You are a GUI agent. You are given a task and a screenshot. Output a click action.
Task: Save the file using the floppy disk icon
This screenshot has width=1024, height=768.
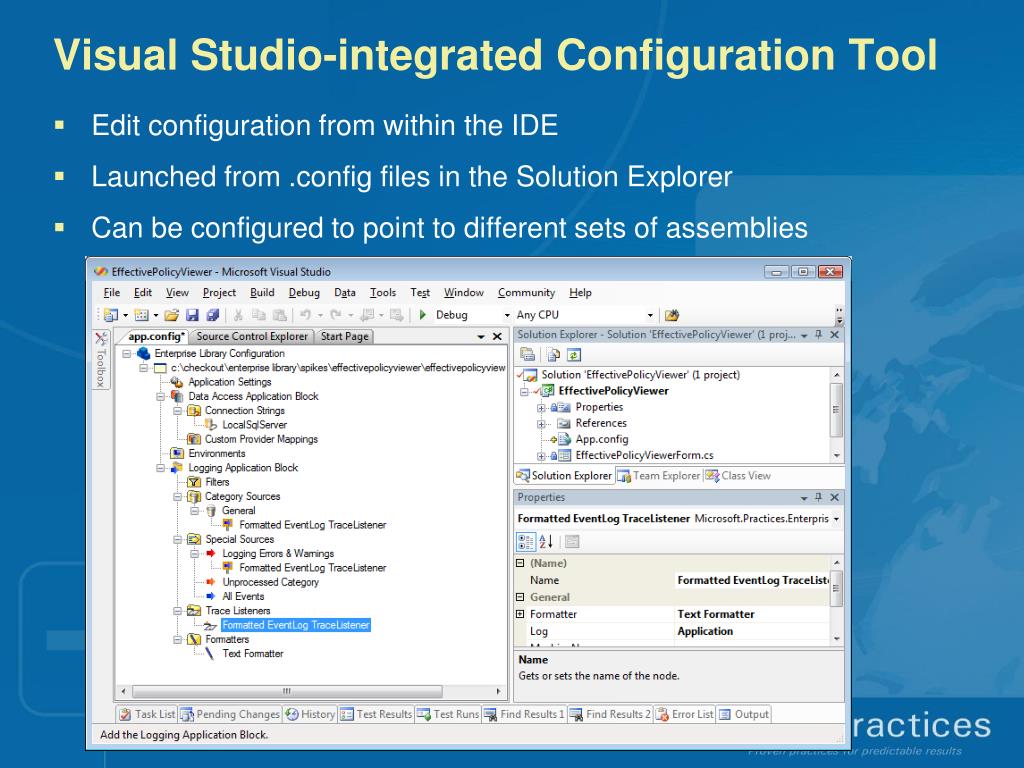(192, 315)
